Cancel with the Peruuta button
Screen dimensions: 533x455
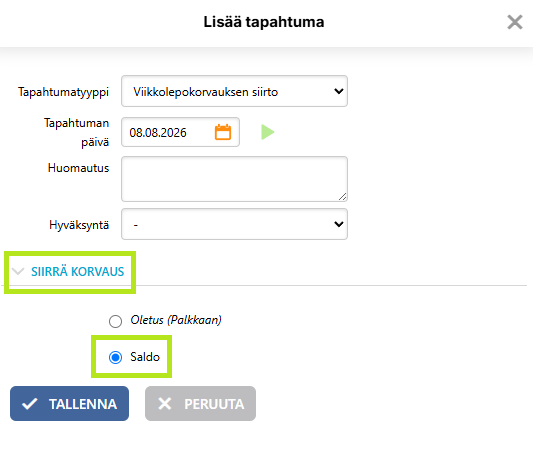tap(201, 404)
